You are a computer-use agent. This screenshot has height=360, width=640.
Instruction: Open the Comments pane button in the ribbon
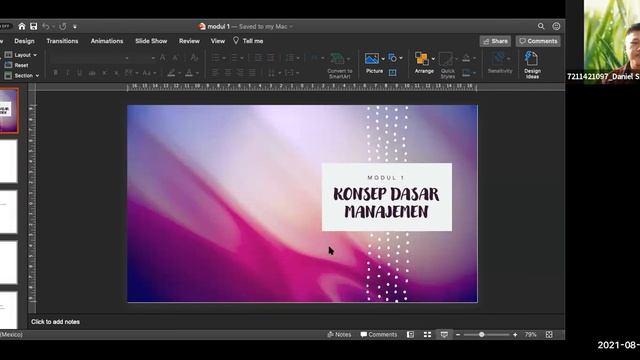coord(538,41)
